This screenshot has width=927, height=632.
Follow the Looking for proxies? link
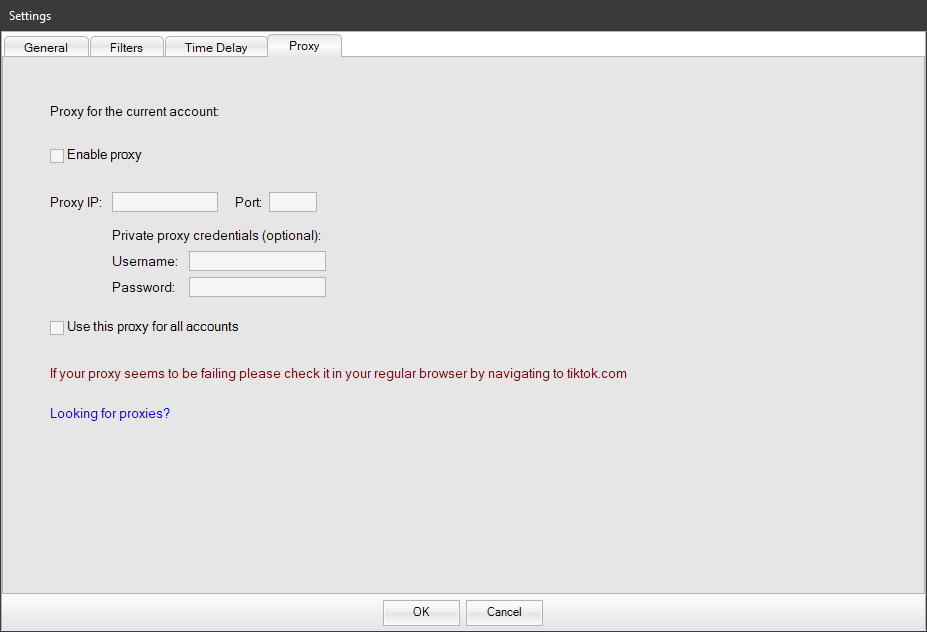pos(110,413)
